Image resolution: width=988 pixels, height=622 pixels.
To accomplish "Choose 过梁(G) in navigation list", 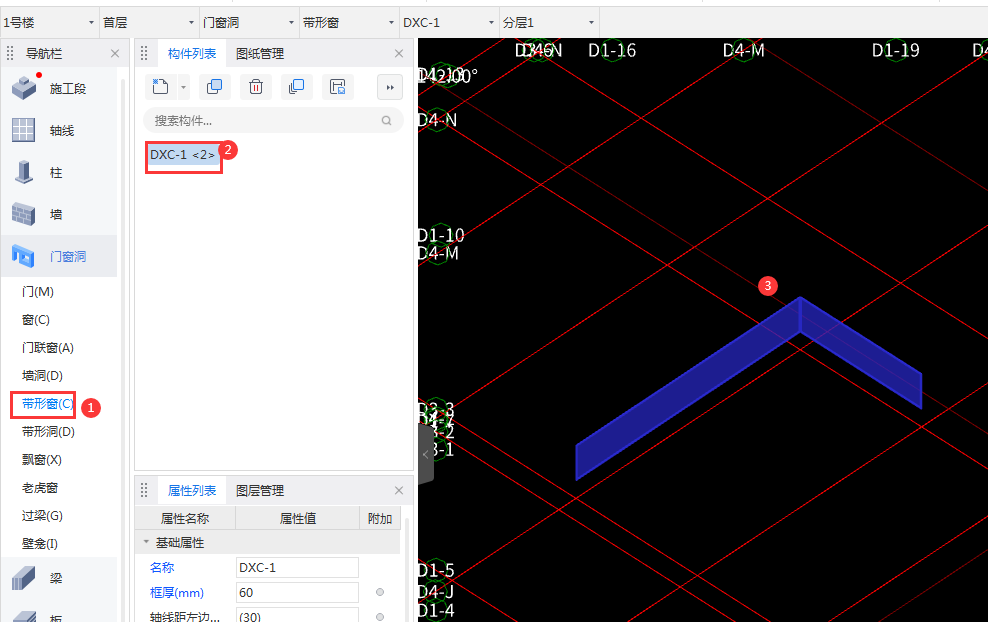I will [x=42, y=515].
